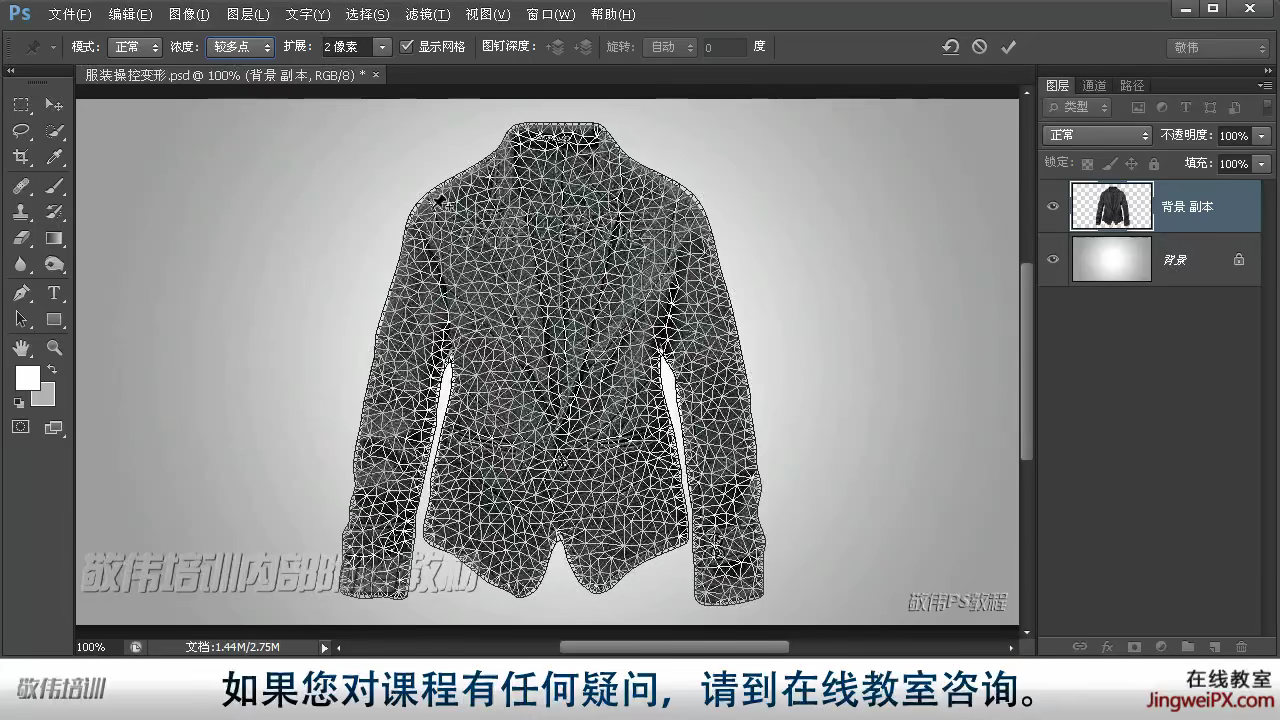Viewport: 1280px width, 720px height.
Task: Select the Lasso tool
Action: tap(21, 131)
